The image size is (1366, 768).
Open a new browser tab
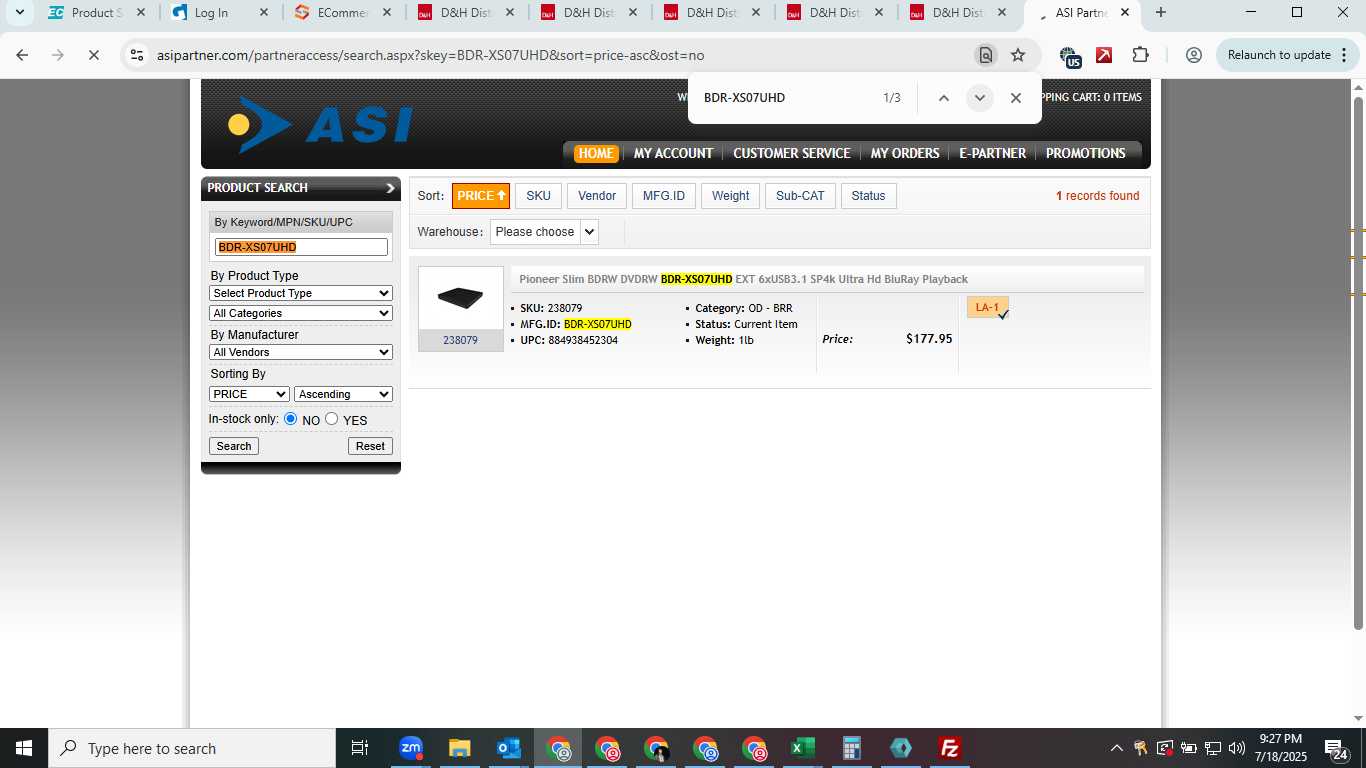(x=1160, y=13)
